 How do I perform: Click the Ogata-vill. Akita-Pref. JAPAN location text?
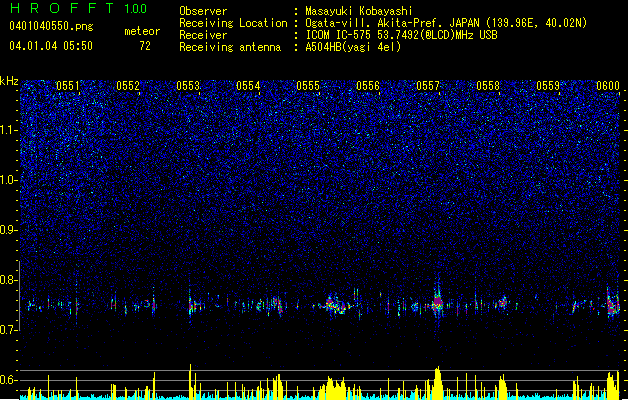pyautogui.click(x=392, y=23)
